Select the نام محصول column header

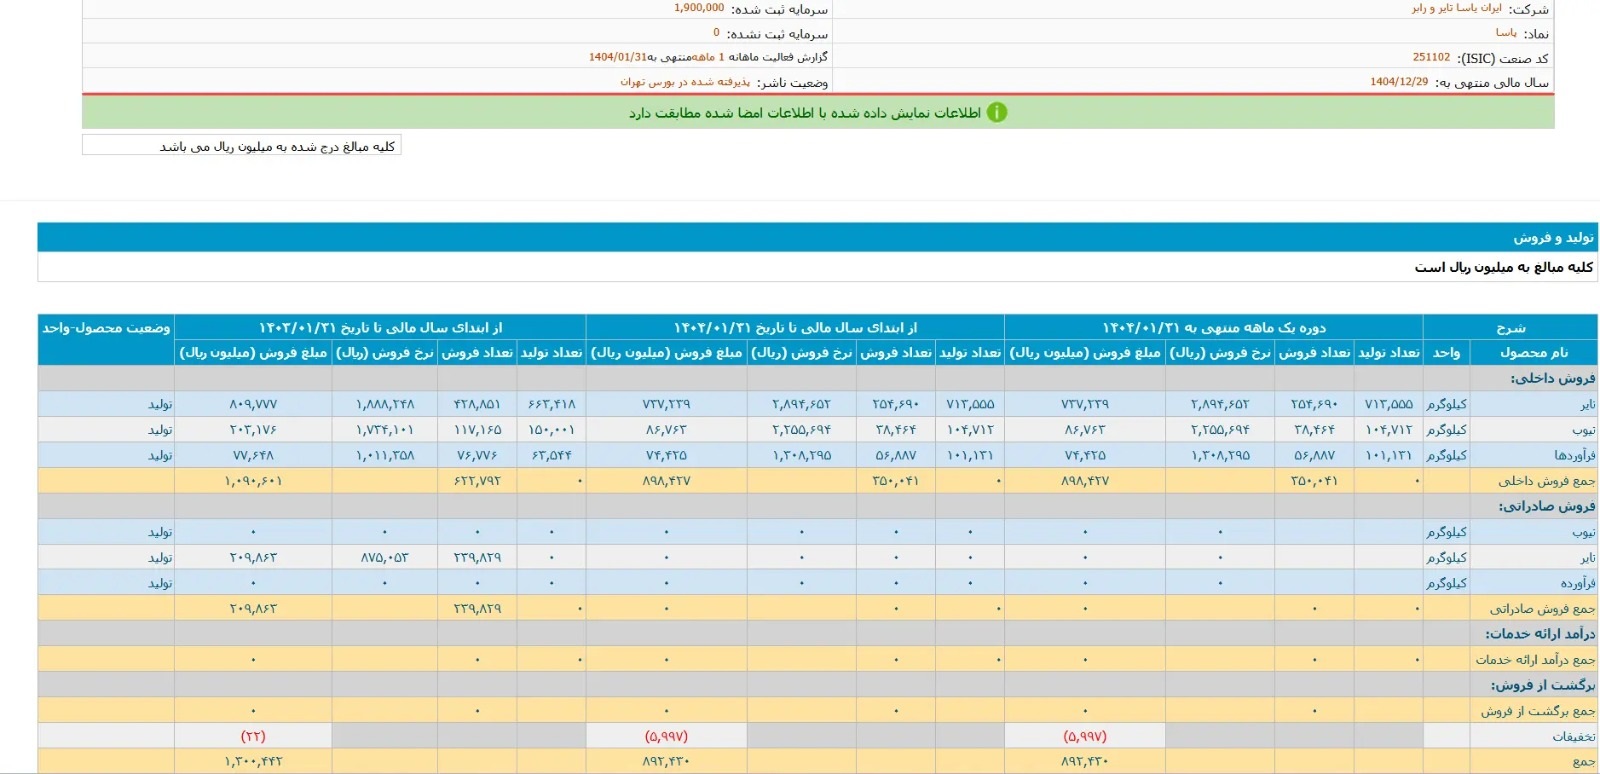tap(1533, 353)
